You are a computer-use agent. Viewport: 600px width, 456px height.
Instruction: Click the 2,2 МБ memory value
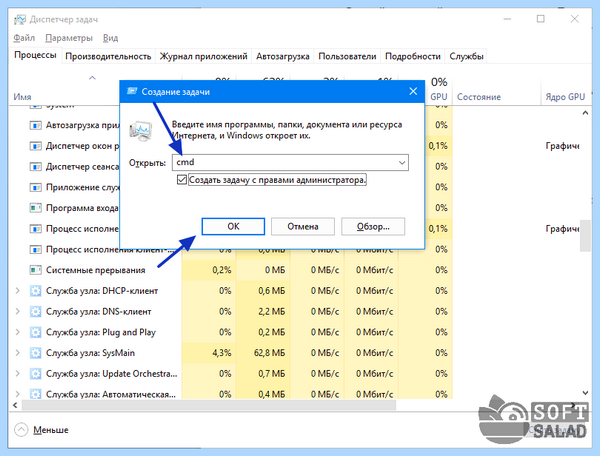(271, 311)
